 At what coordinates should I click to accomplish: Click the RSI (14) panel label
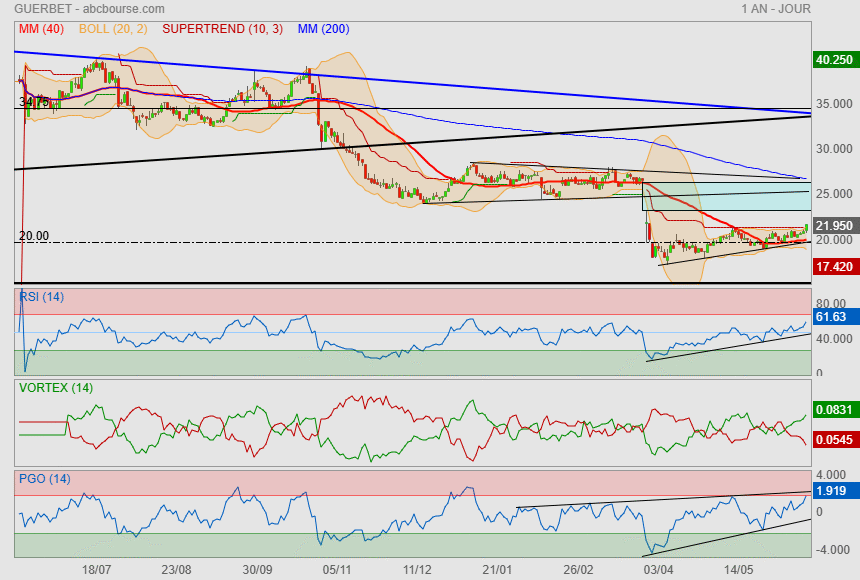tap(42, 296)
